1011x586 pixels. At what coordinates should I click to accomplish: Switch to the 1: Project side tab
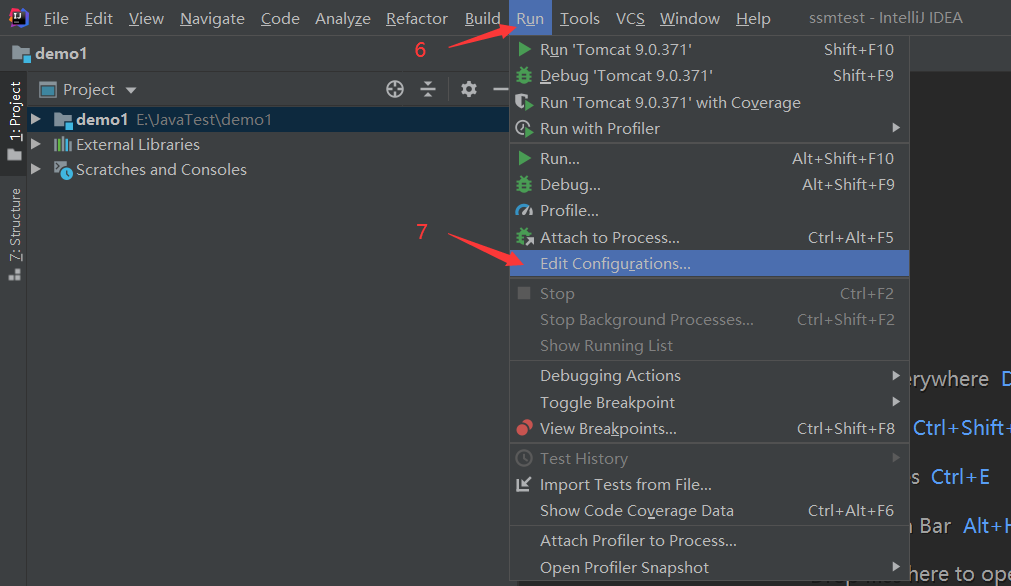pyautogui.click(x=14, y=121)
